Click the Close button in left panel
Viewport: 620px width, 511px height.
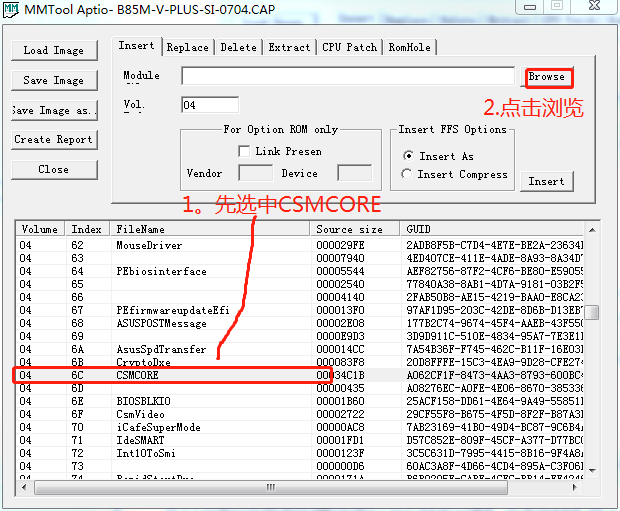pyautogui.click(x=54, y=170)
